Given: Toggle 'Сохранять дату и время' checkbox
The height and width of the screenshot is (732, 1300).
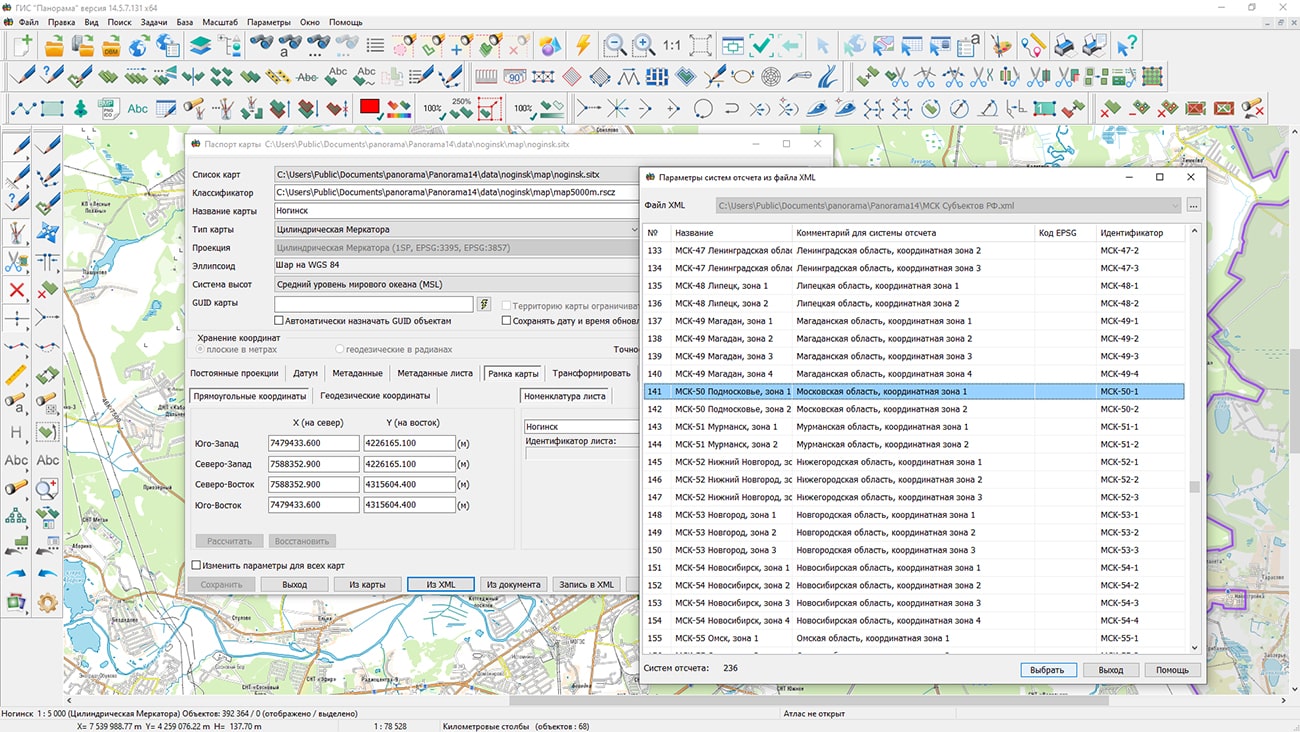Looking at the screenshot, I should pyautogui.click(x=507, y=321).
